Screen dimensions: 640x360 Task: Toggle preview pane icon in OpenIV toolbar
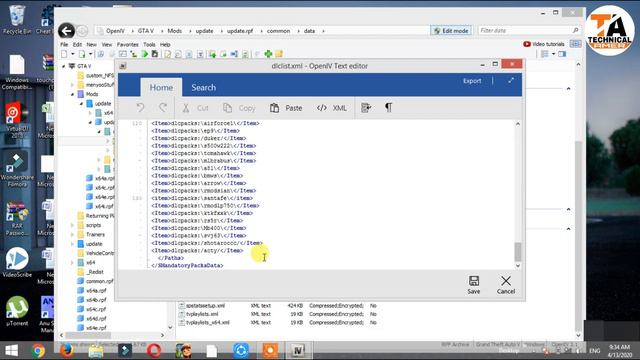coord(562,54)
